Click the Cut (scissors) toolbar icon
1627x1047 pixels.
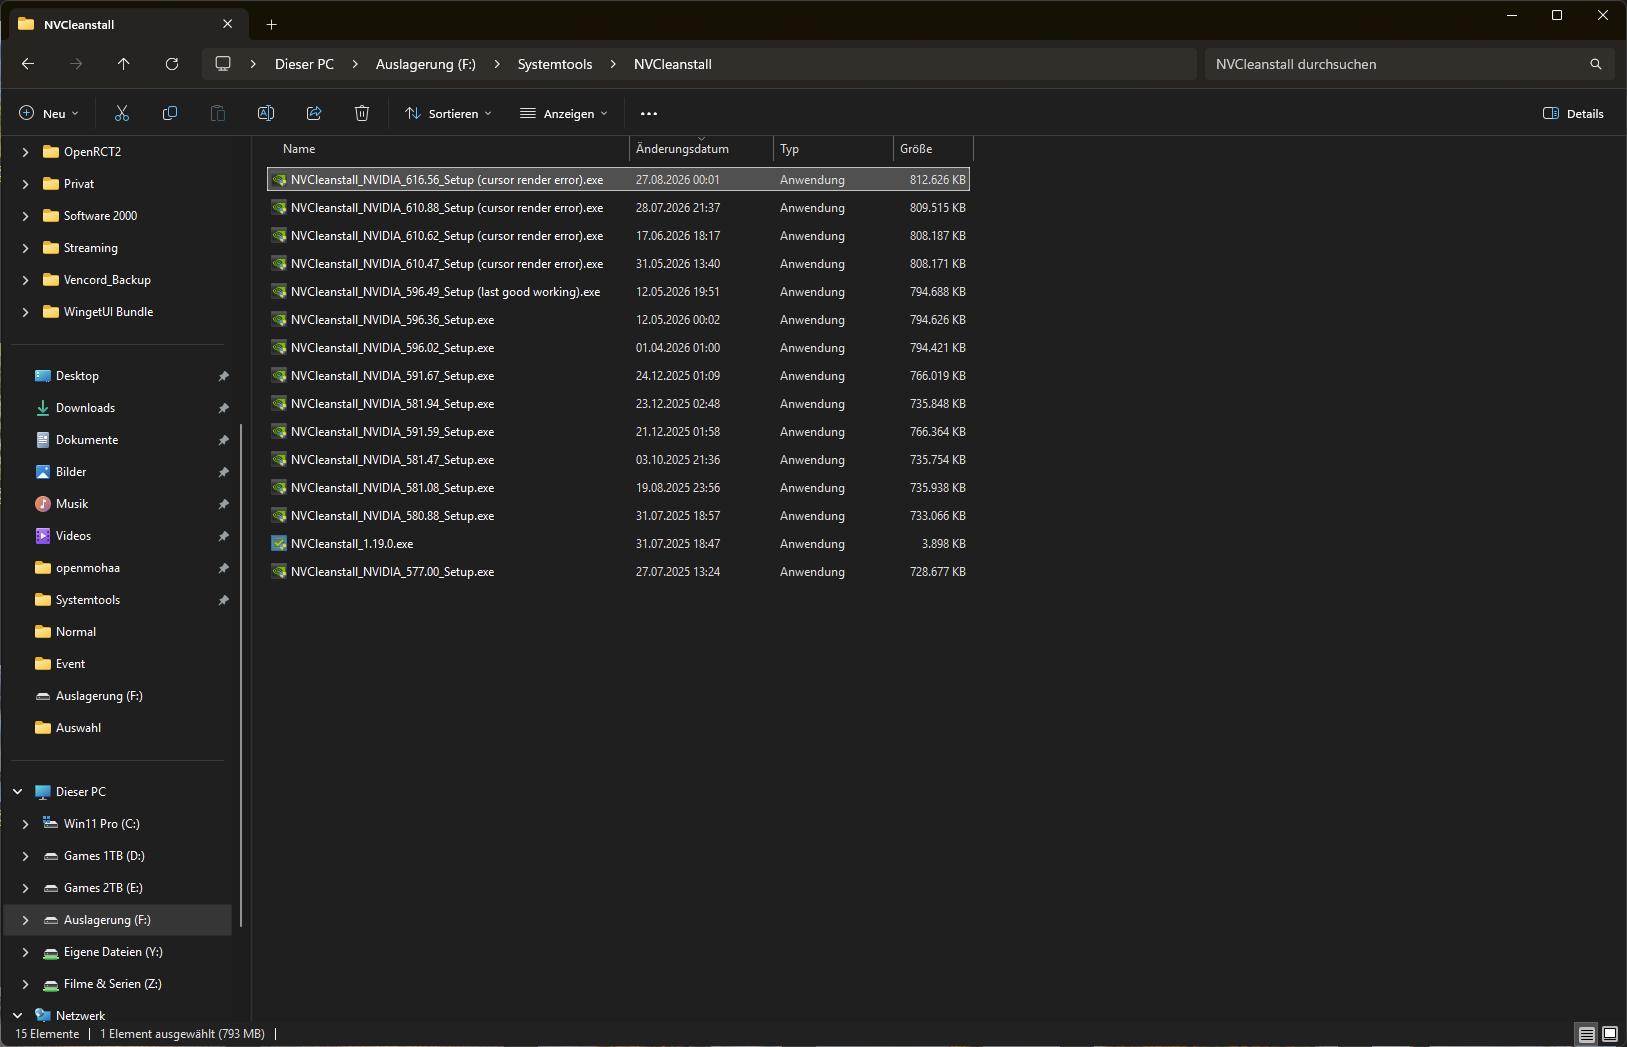[122, 114]
